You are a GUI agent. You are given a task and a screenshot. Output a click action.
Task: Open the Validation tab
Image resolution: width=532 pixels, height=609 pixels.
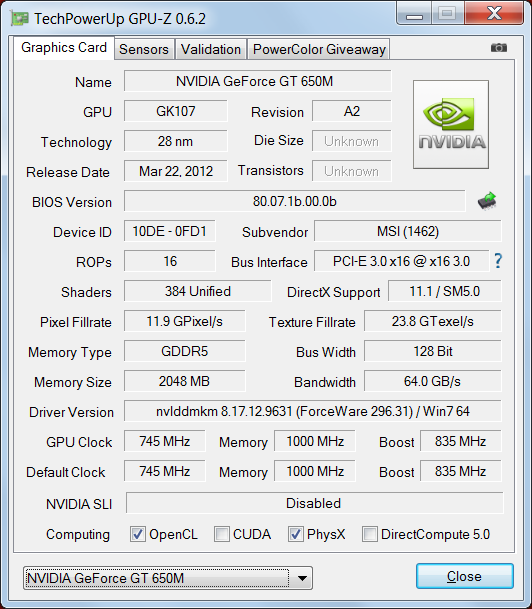click(x=211, y=49)
